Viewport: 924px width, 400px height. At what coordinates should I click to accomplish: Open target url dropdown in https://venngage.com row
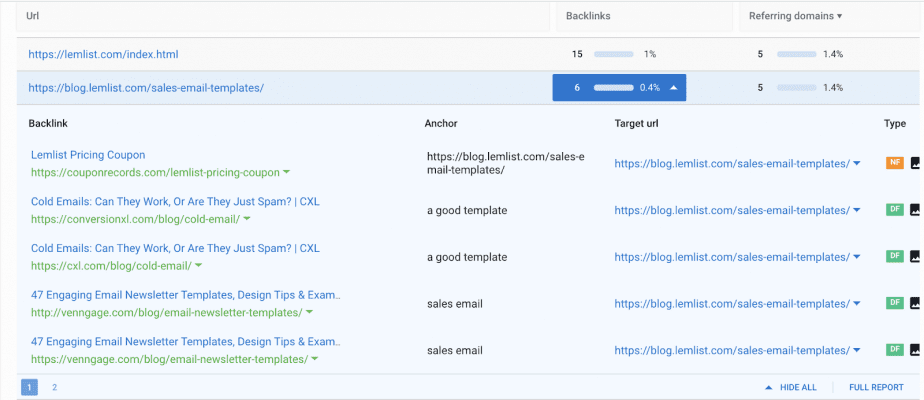pos(857,351)
